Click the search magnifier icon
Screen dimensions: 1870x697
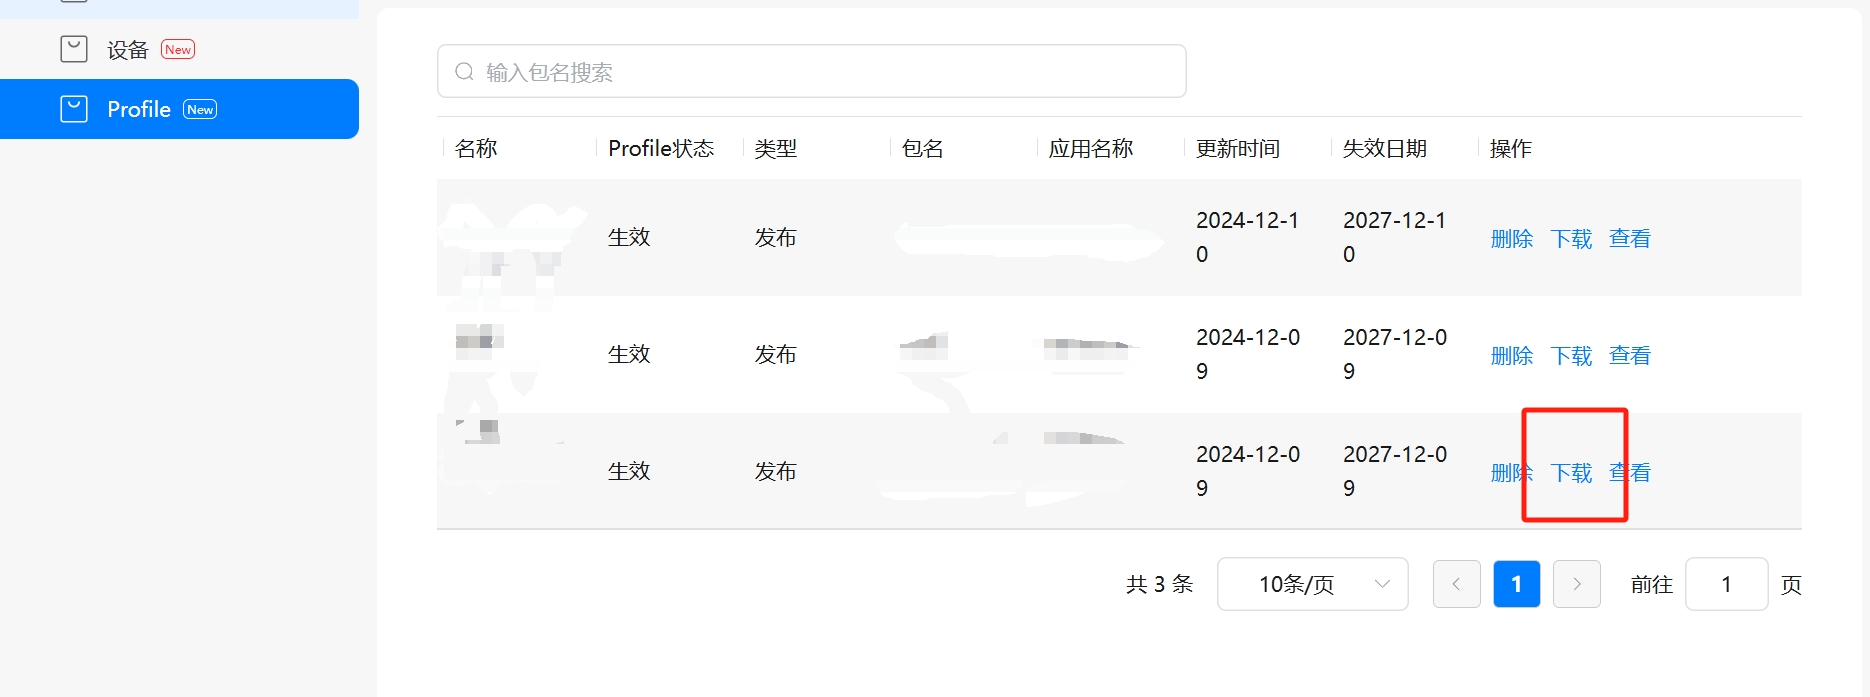point(464,72)
